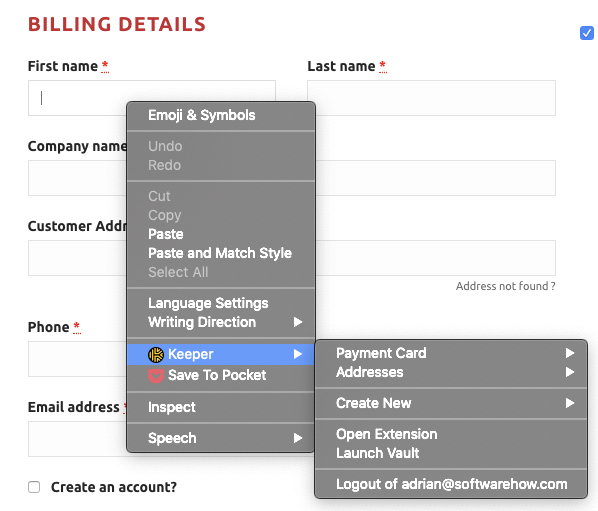Uncheck the blue checkbox at top right

[587, 33]
